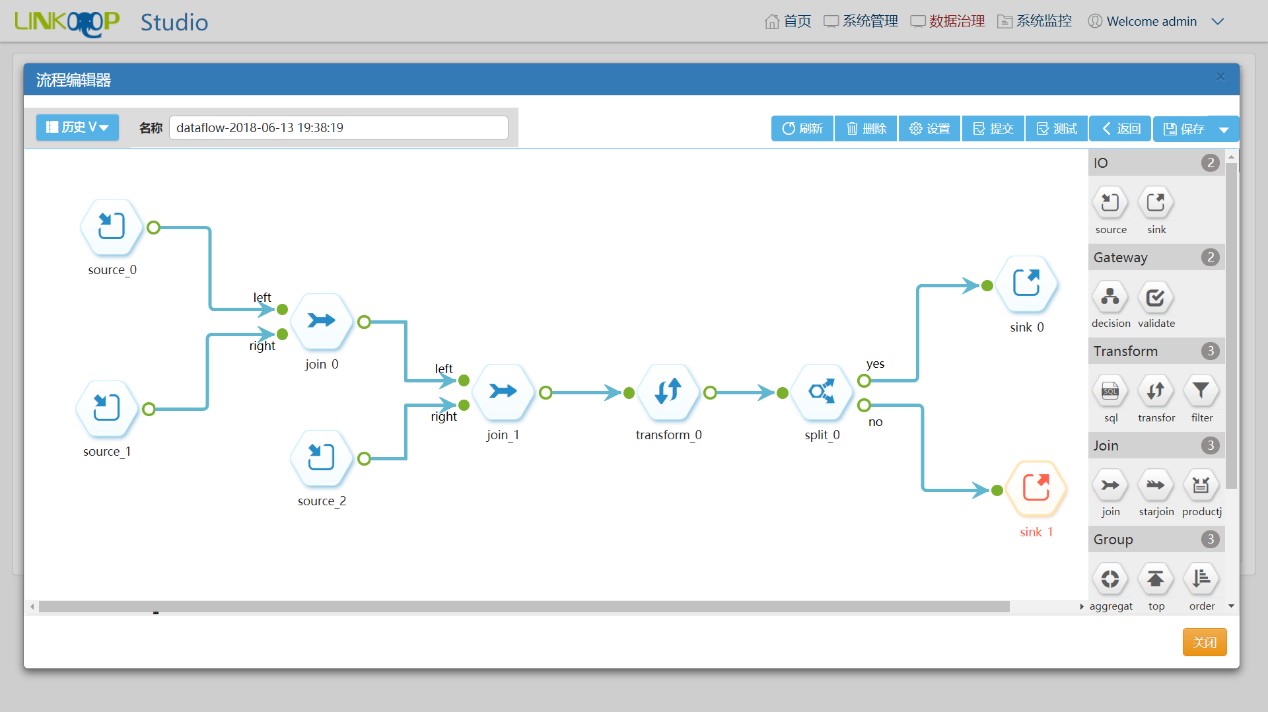Pick the sql transform component

(x=1110, y=392)
